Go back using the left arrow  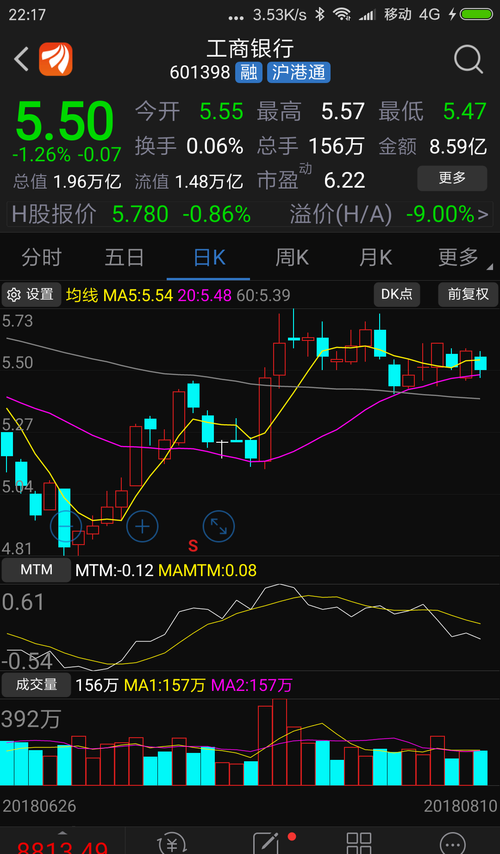(21, 59)
